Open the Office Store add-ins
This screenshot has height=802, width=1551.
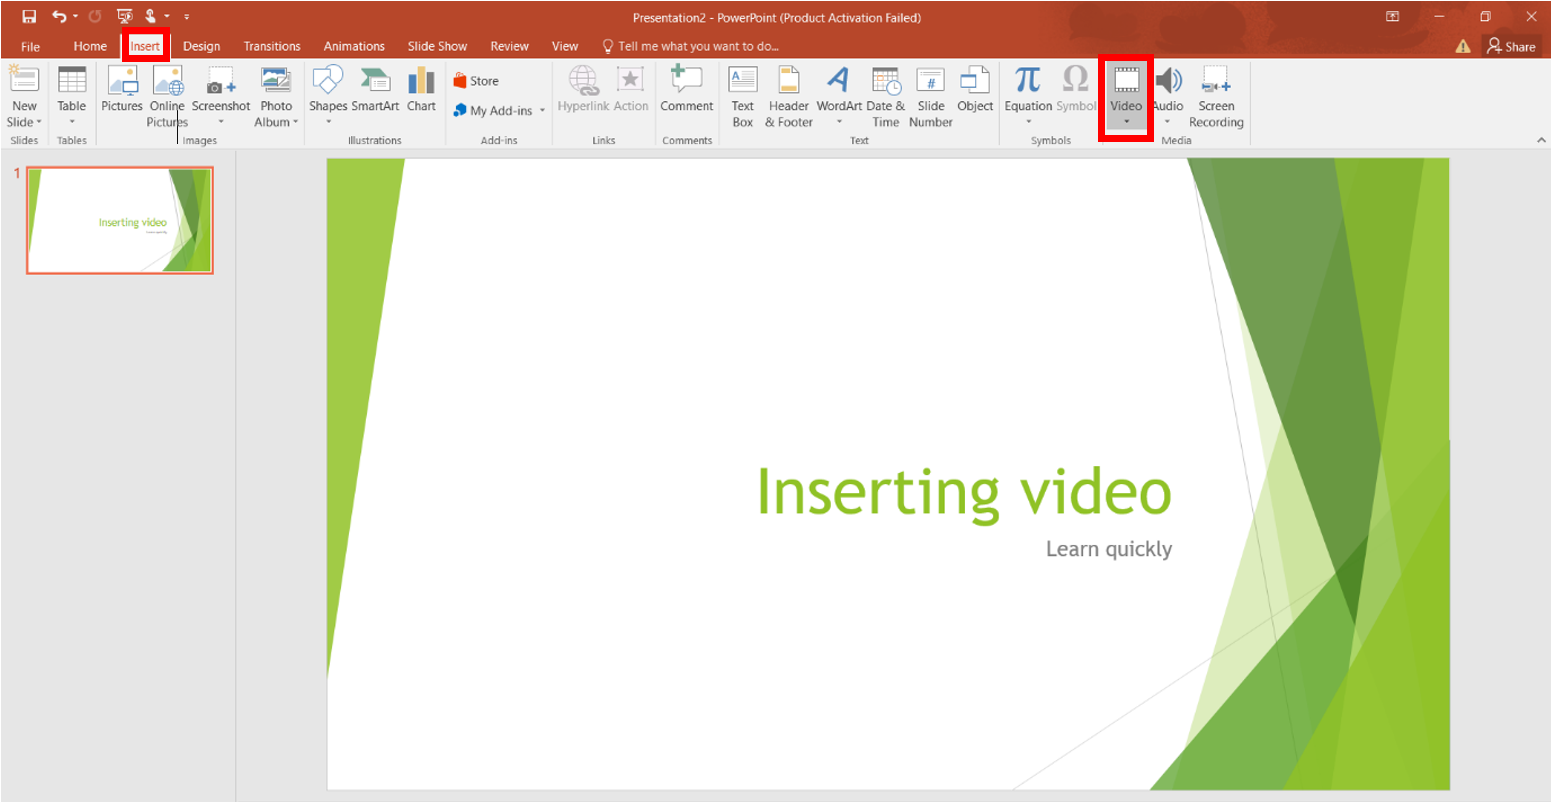[476, 81]
